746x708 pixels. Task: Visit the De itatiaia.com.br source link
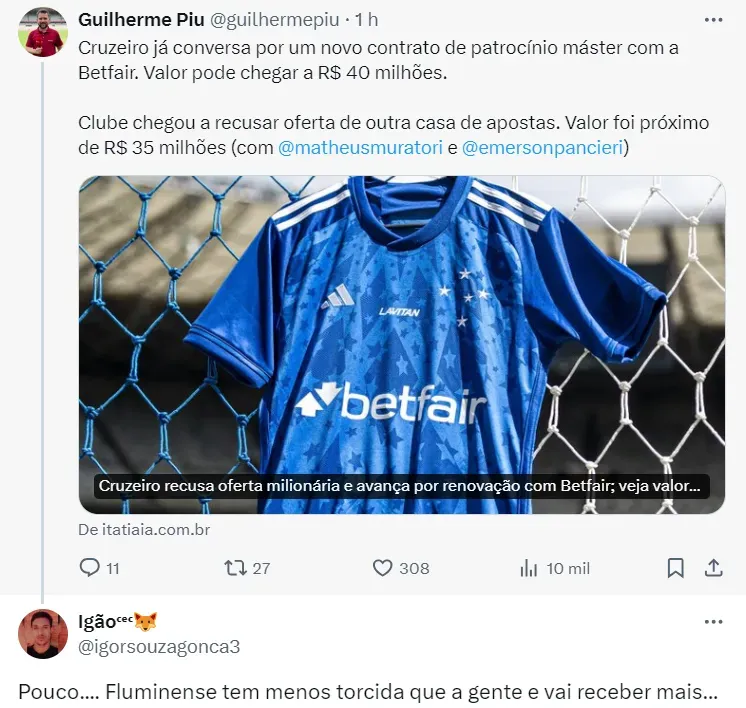(144, 530)
